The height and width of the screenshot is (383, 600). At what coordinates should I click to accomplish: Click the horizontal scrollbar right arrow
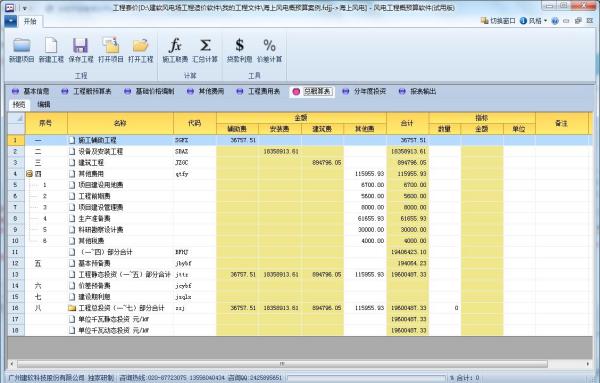[588, 364]
